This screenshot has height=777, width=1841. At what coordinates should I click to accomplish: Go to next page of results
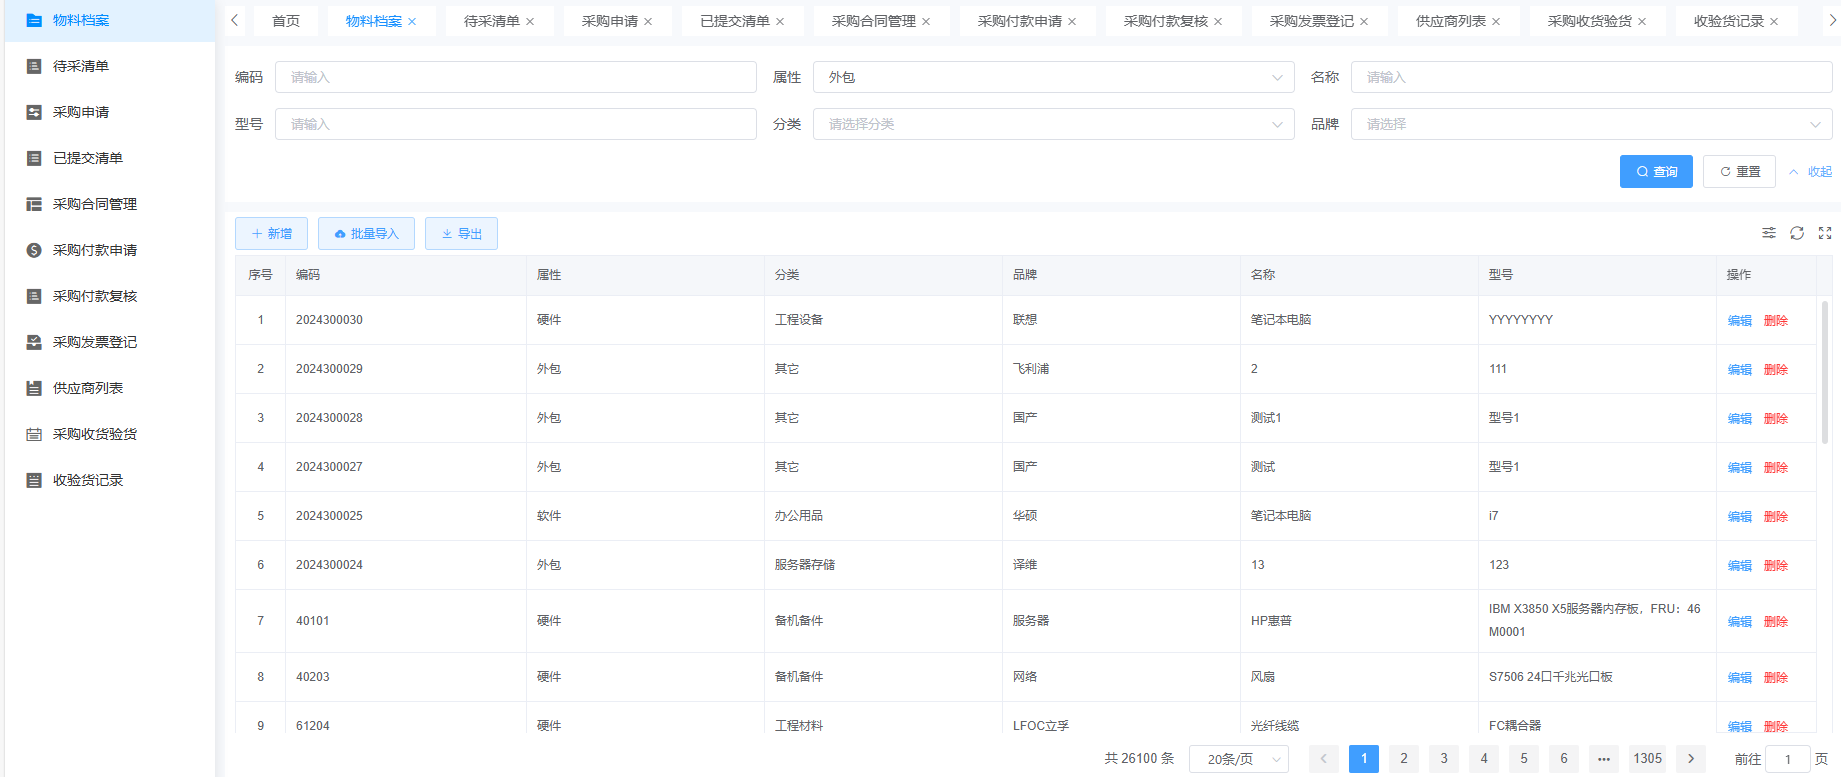(1690, 759)
